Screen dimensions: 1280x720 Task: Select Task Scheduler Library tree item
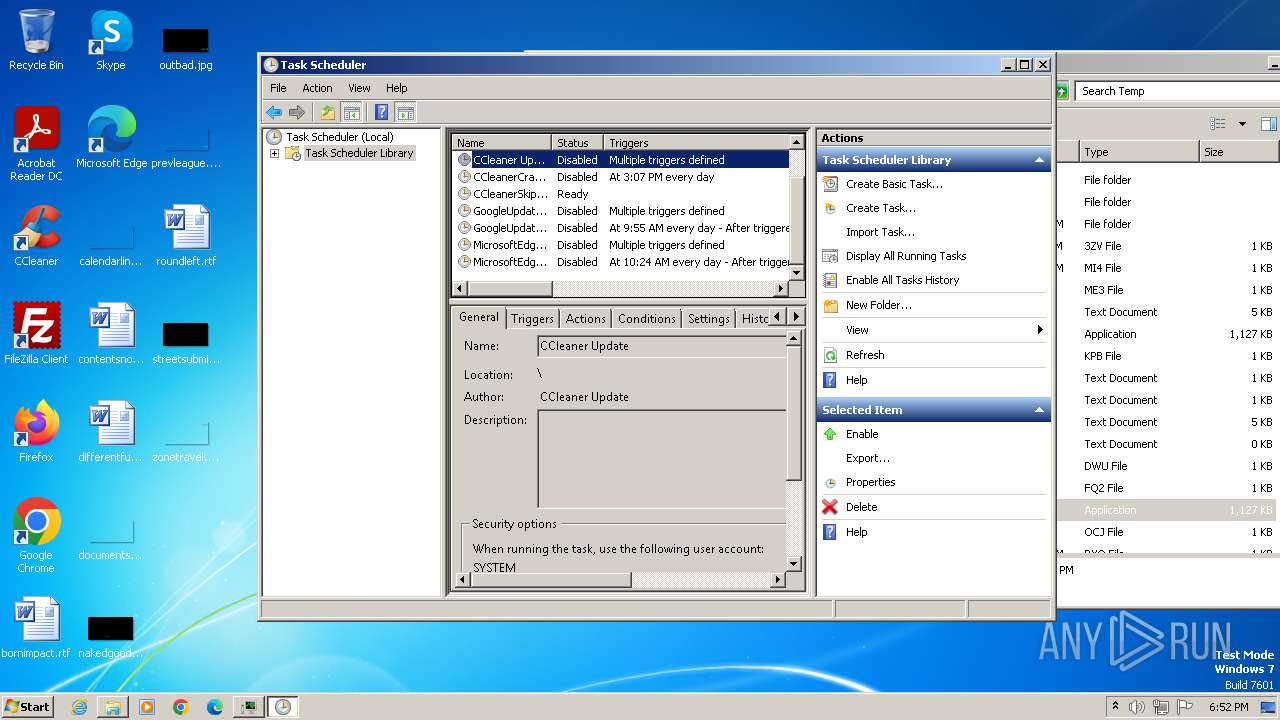point(359,153)
